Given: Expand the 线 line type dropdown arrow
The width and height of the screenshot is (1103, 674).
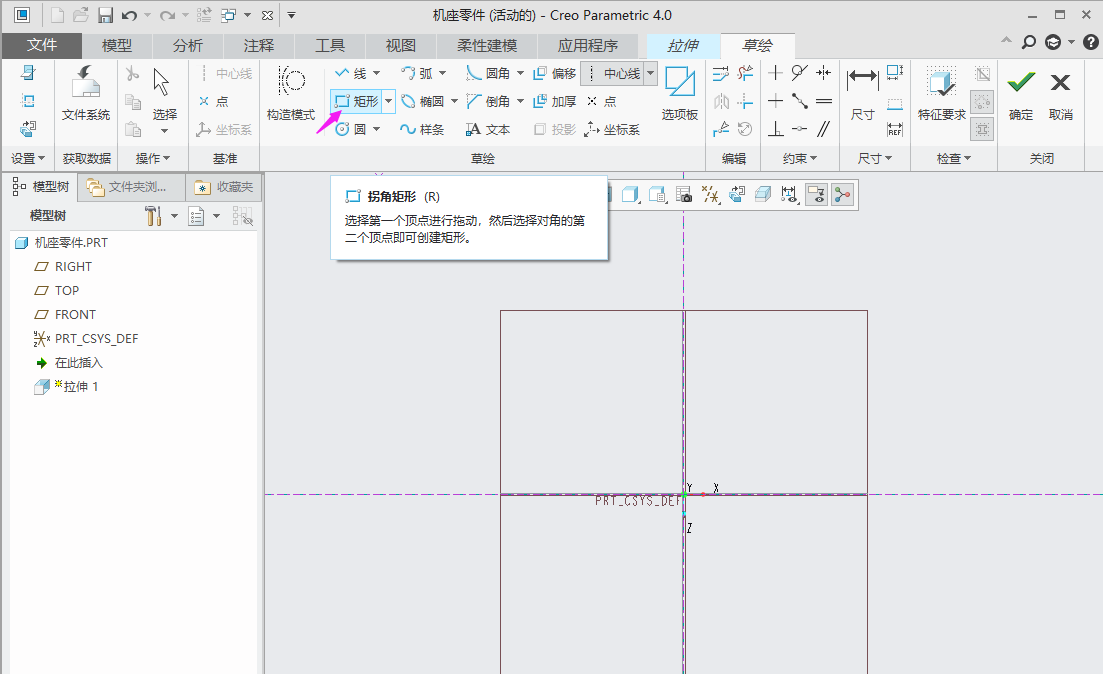Looking at the screenshot, I should 376,73.
